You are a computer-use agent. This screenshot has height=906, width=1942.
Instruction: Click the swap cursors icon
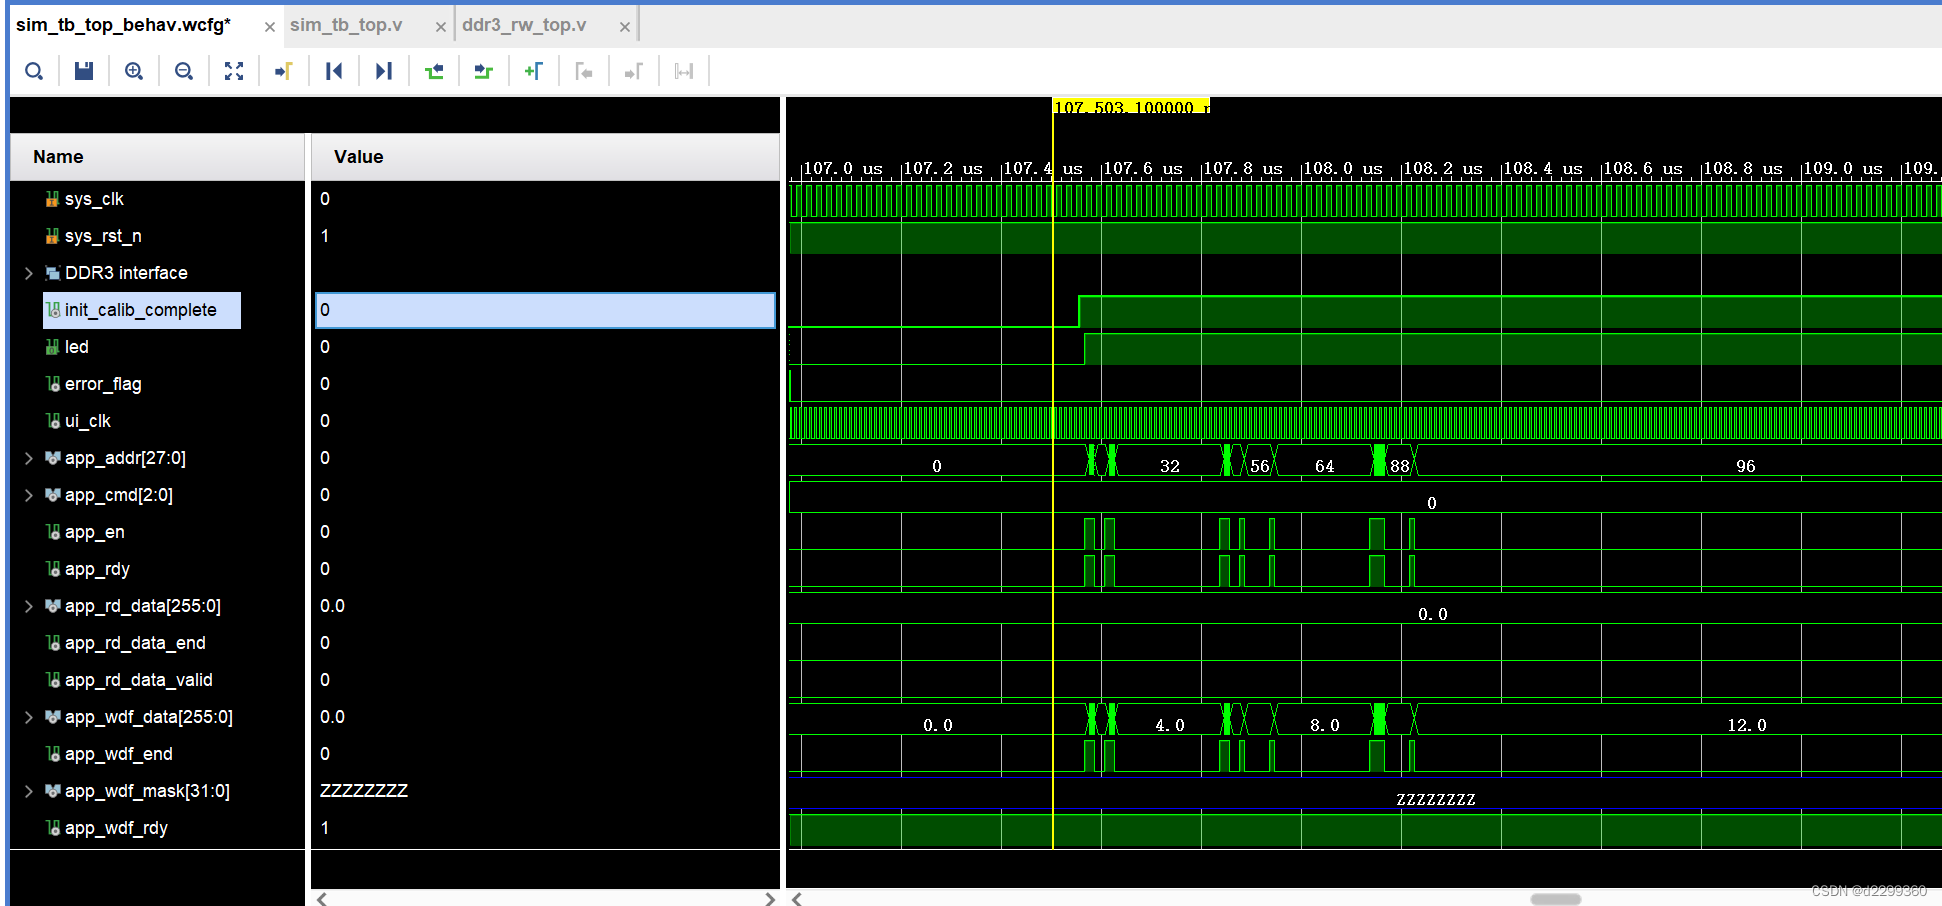[x=684, y=71]
